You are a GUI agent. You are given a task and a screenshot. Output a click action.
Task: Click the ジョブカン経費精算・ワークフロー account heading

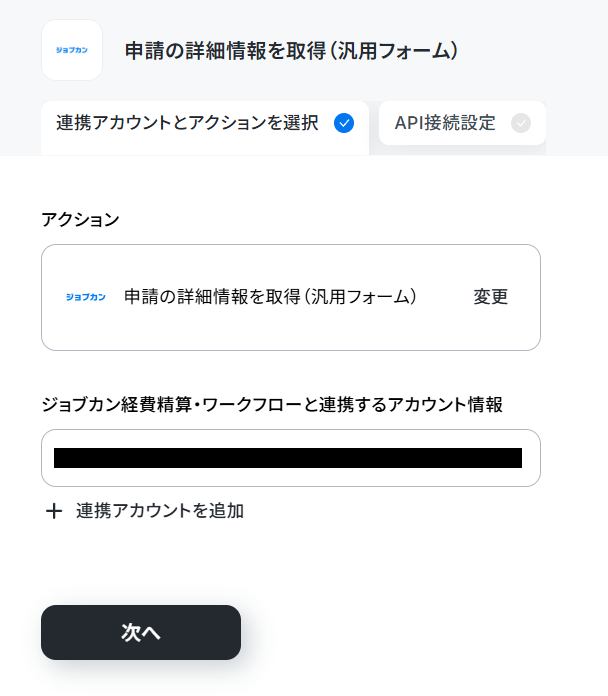point(272,404)
